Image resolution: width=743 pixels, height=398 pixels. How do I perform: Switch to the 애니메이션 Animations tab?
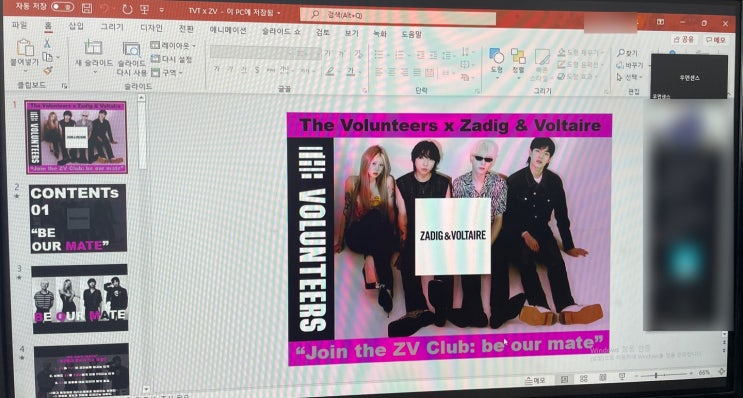point(227,30)
